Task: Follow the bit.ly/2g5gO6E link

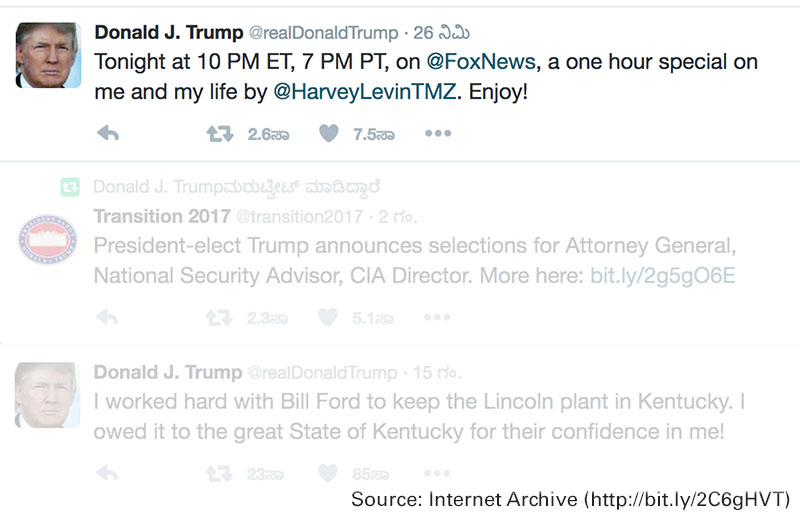Action: pos(662,275)
